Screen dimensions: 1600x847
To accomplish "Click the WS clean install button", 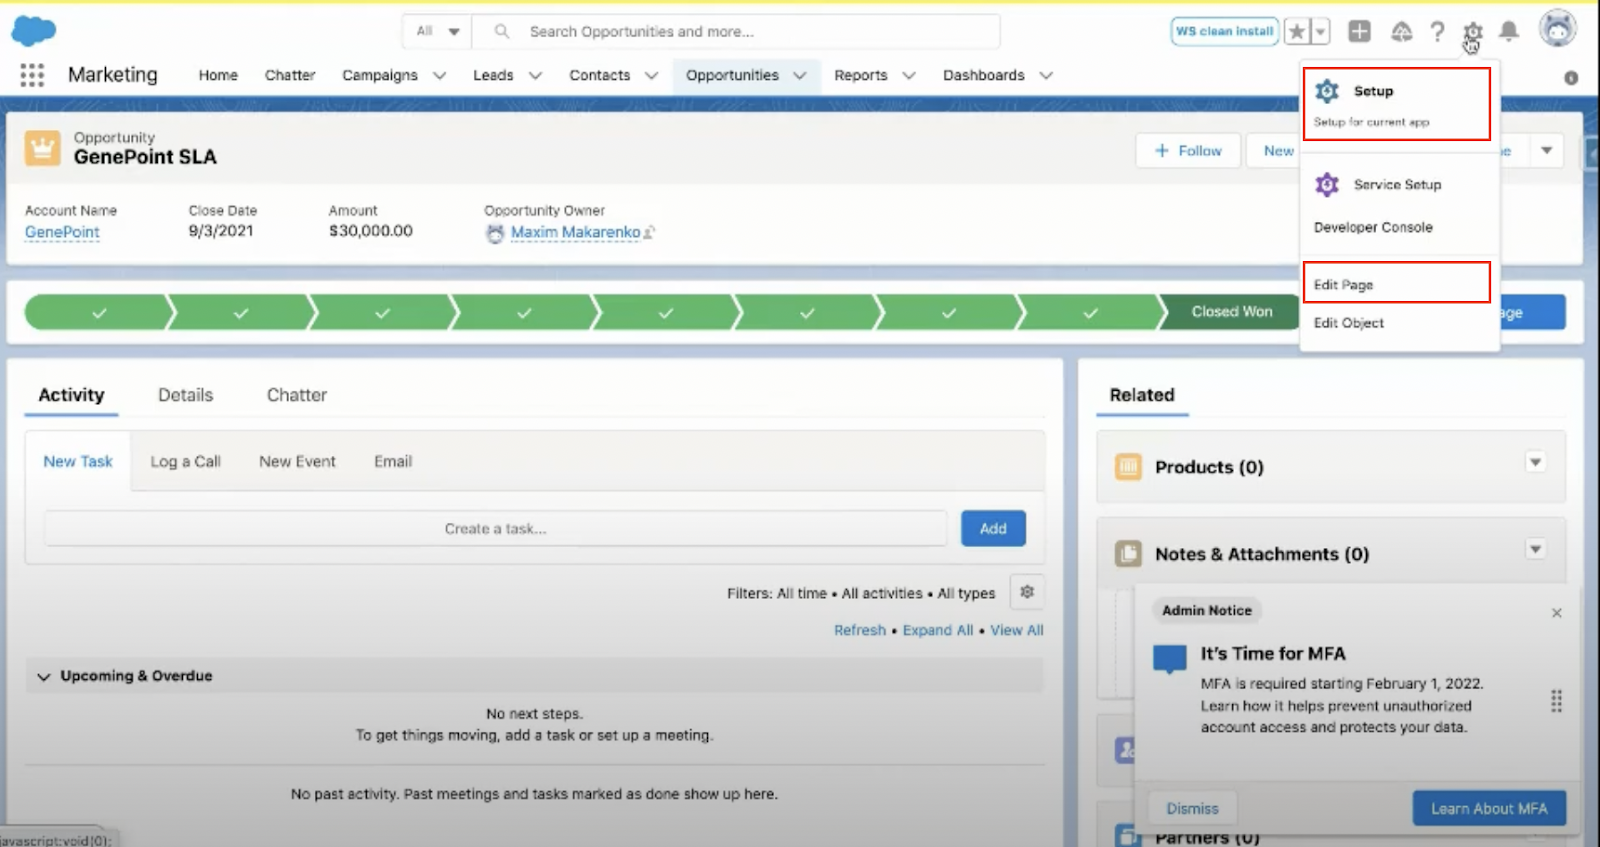I will (1225, 31).
